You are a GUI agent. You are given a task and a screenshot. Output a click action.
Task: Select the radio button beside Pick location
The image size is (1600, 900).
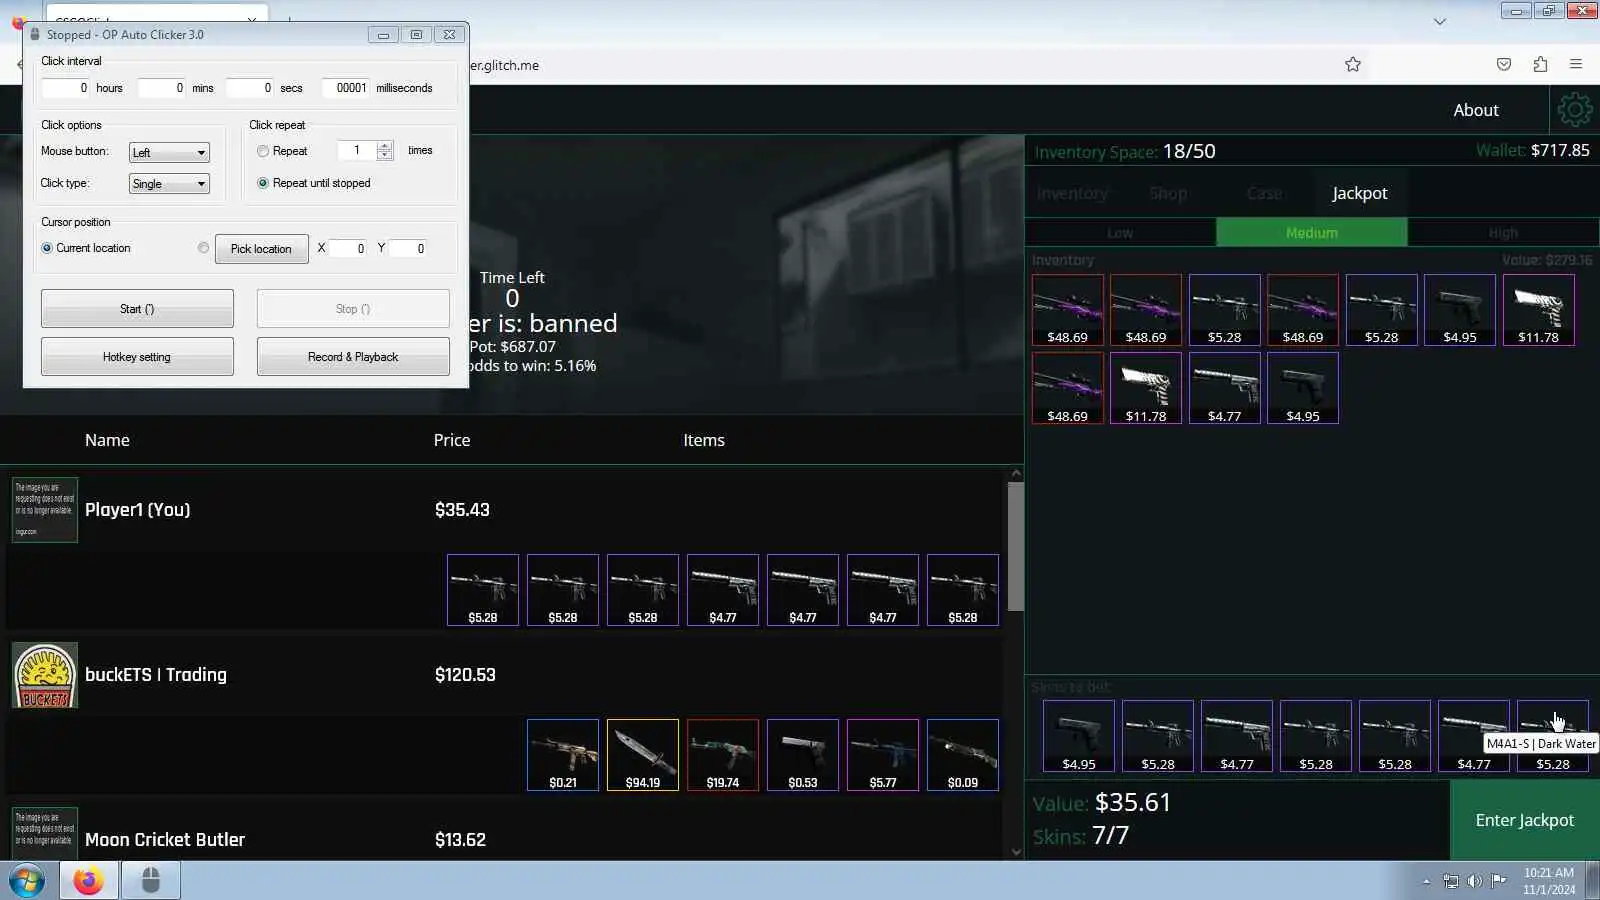click(x=204, y=248)
